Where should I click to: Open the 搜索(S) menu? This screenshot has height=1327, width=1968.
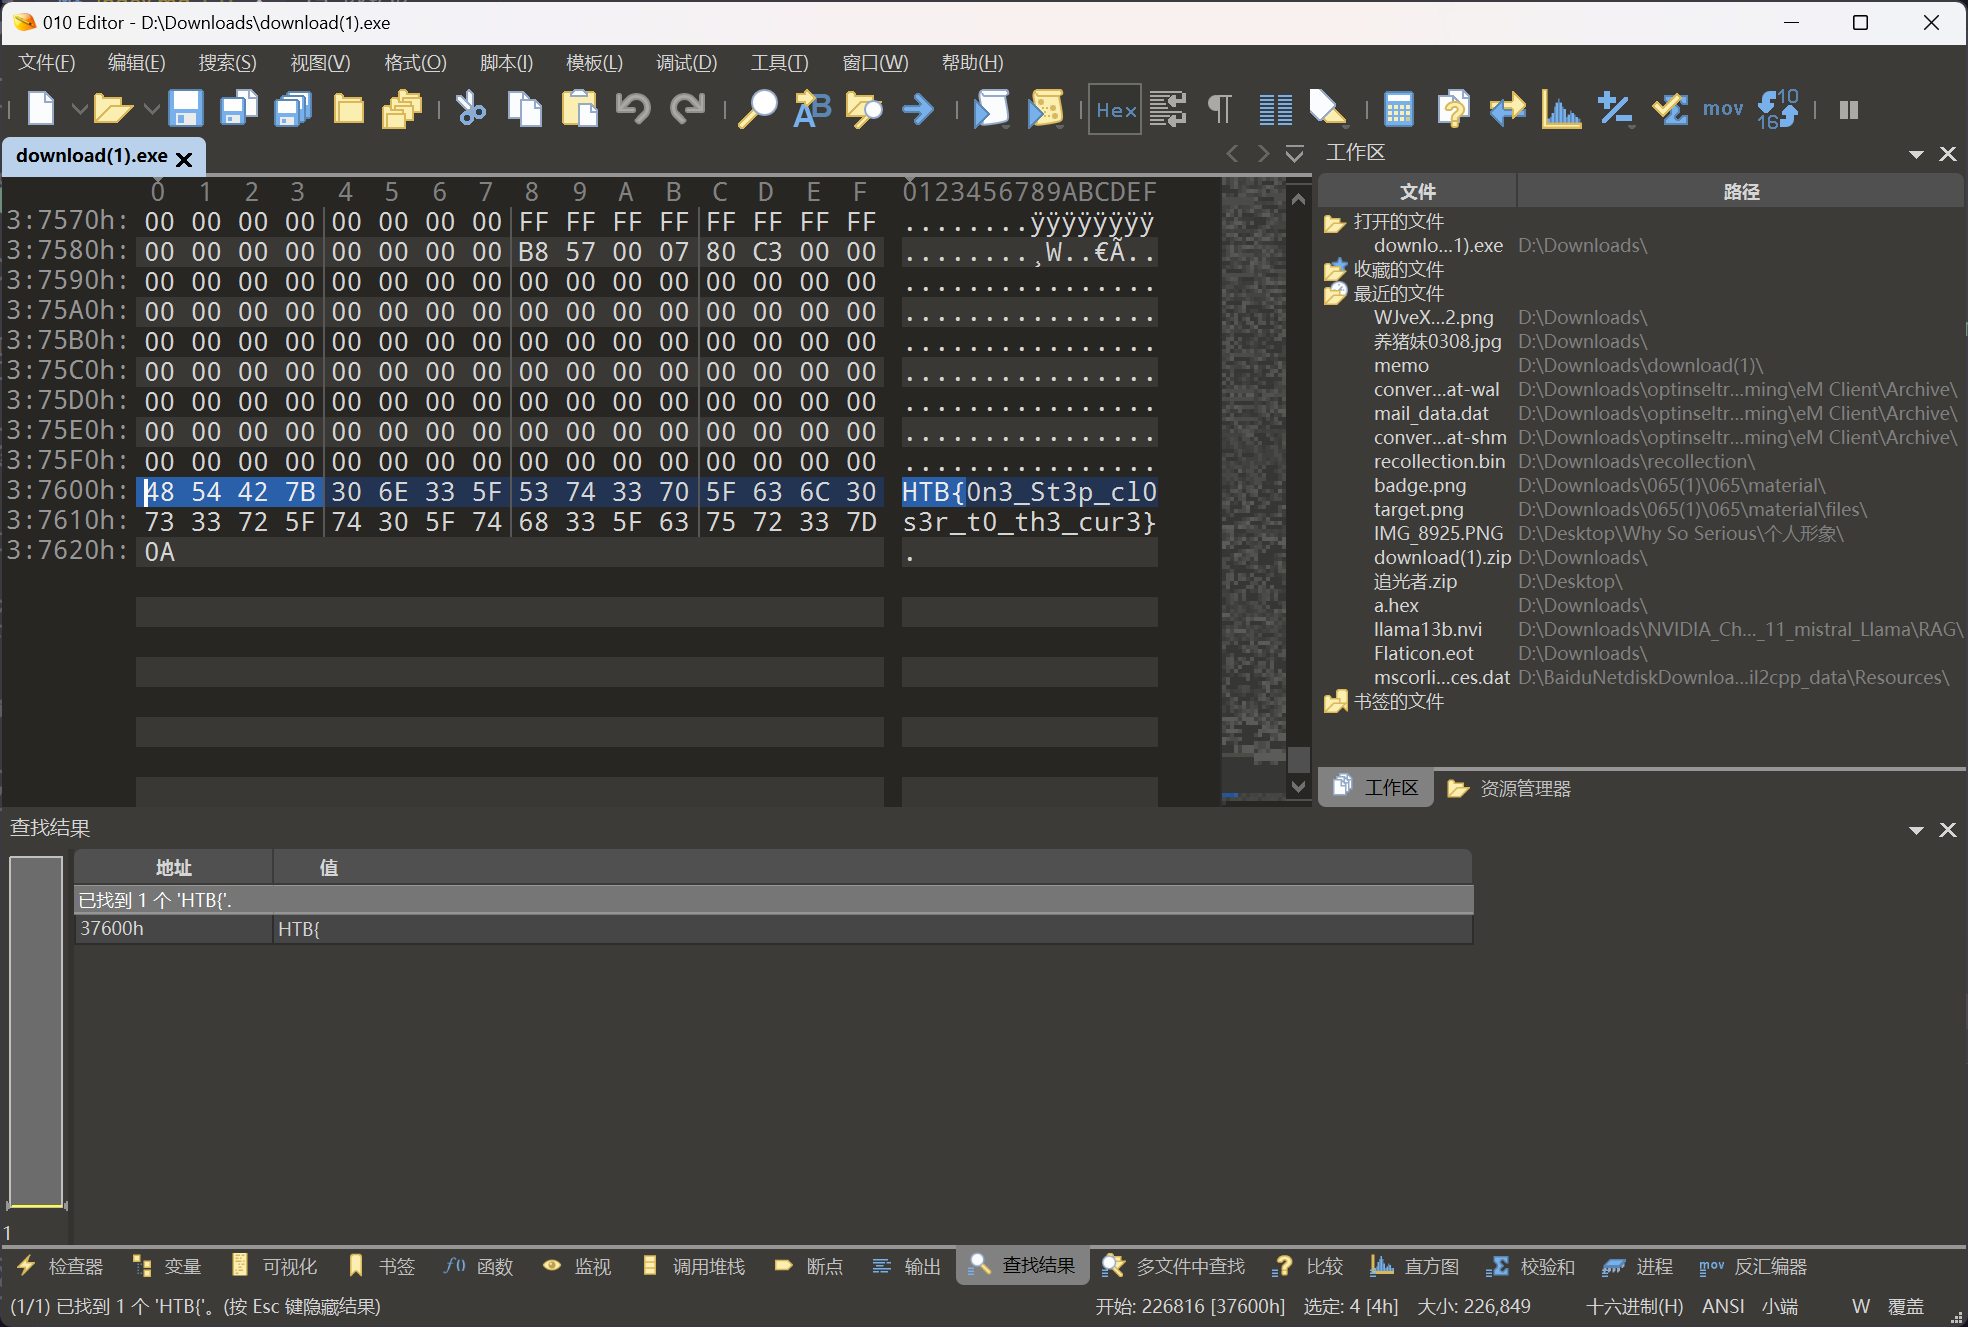(x=227, y=63)
